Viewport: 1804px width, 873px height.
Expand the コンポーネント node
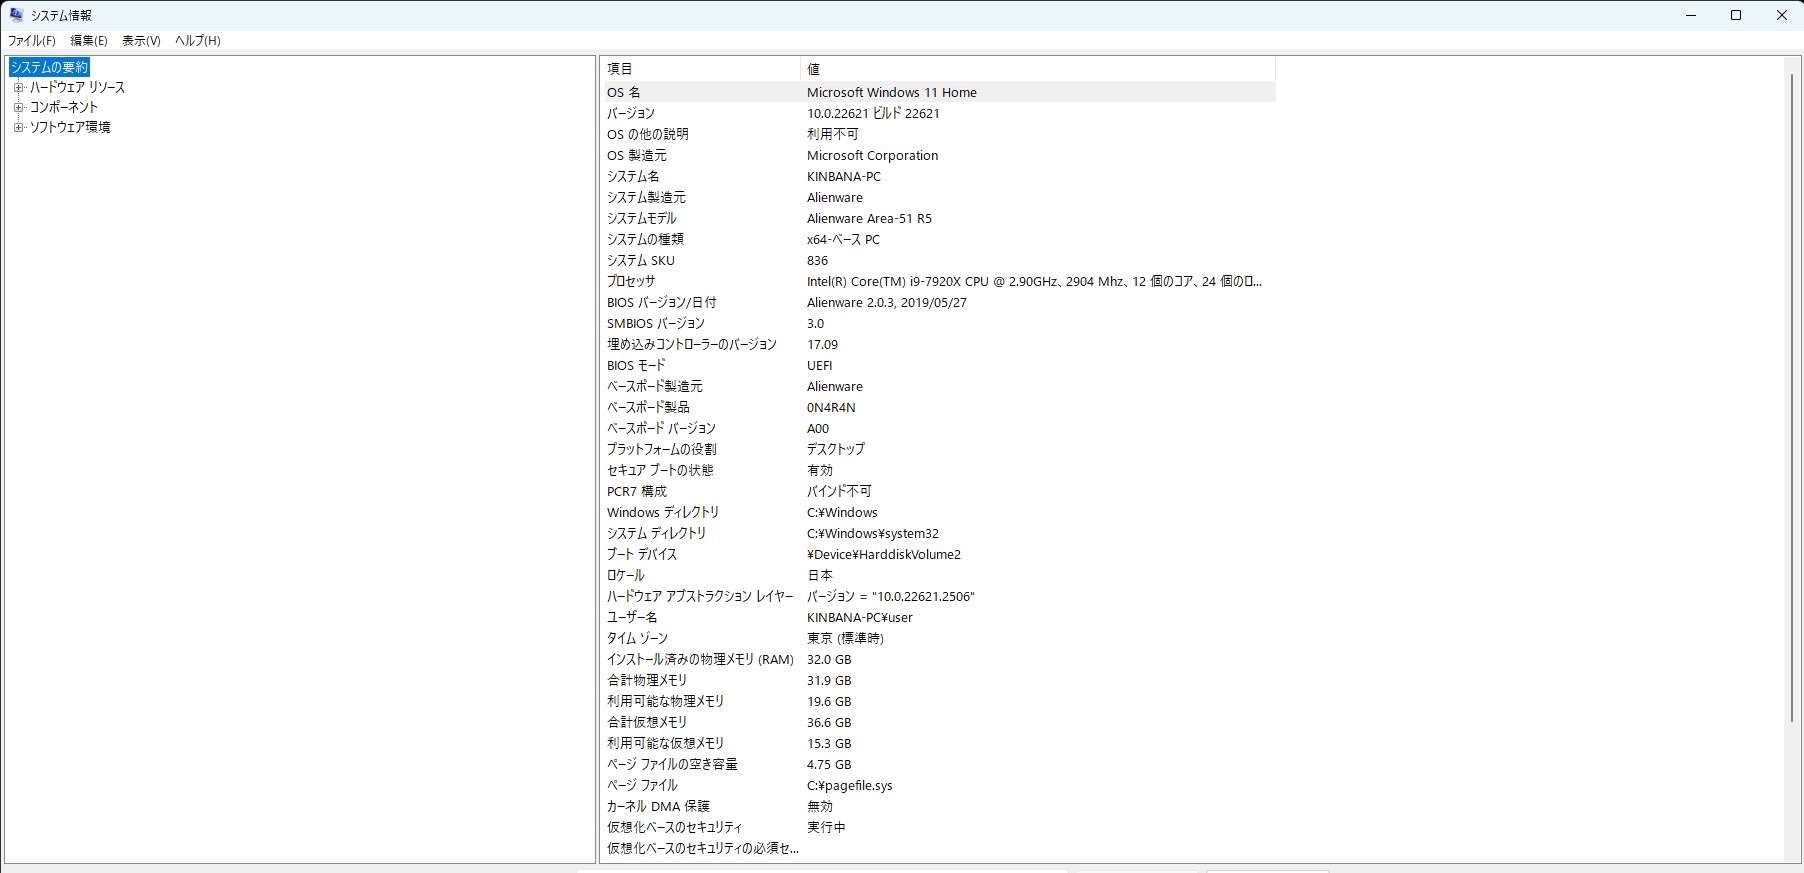[x=18, y=107]
